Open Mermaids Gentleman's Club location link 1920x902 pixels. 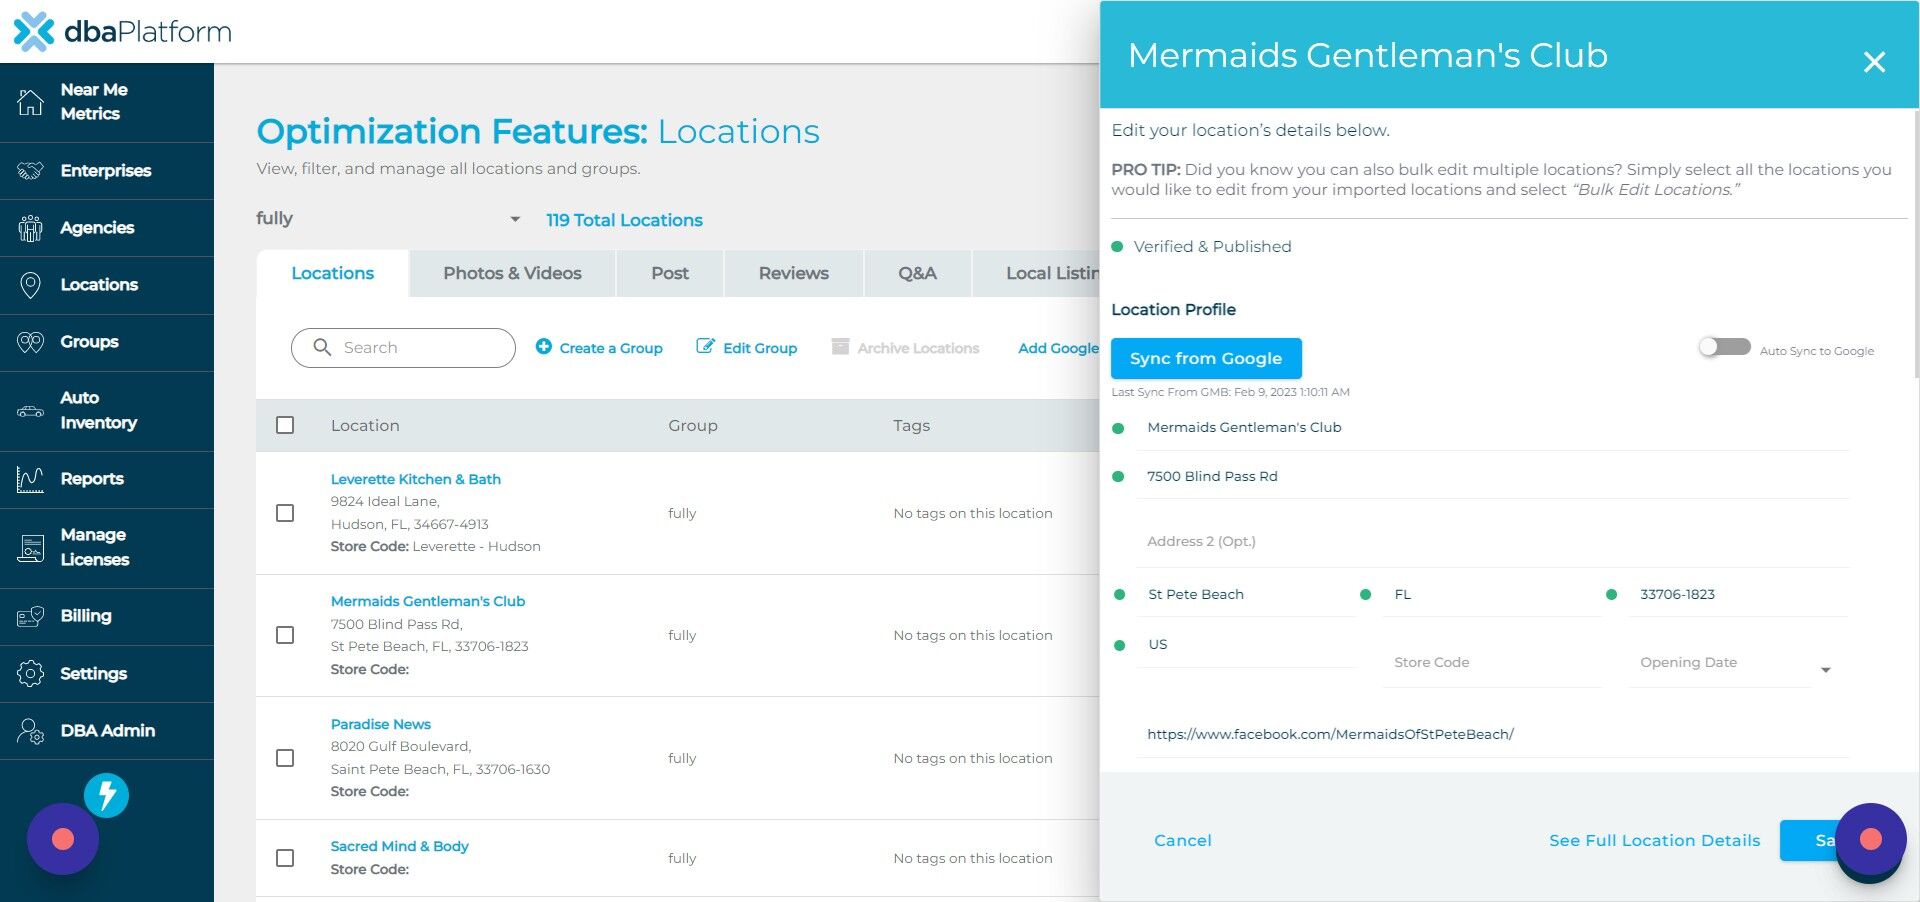428,601
